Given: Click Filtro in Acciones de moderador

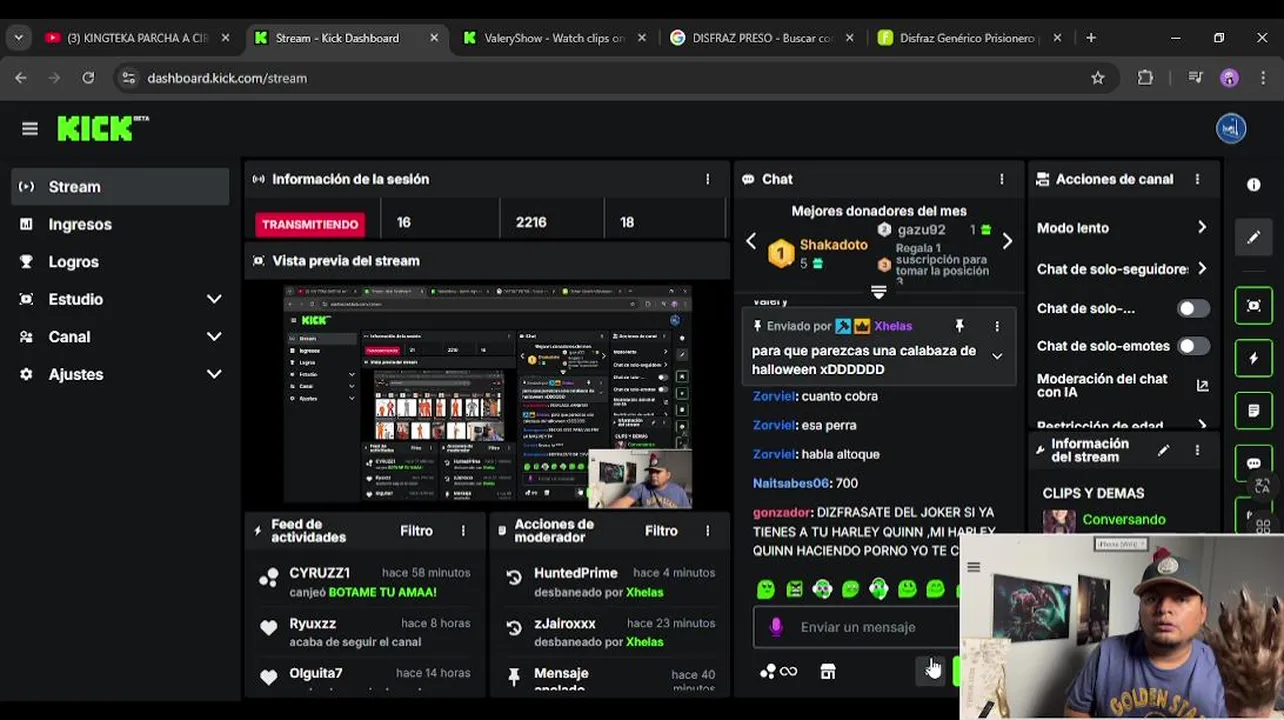Looking at the screenshot, I should tap(661, 531).
